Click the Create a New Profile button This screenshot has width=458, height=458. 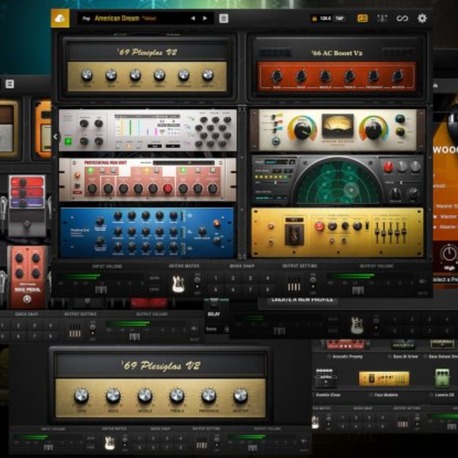coord(302,300)
